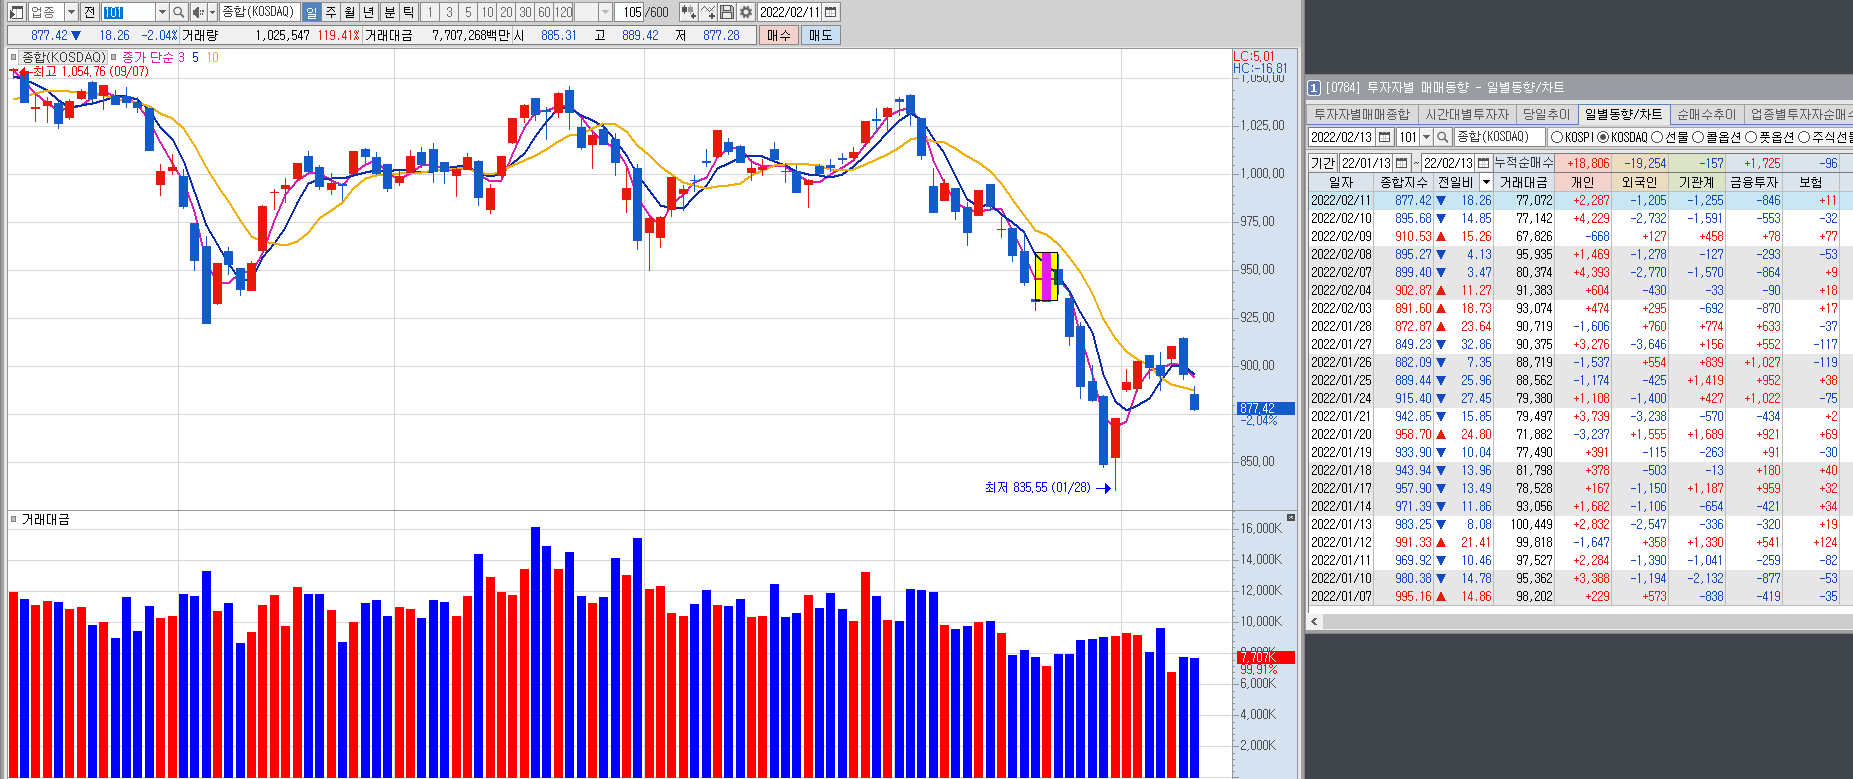
Task: Open the calendar icon beside 2022/02/13
Action: point(1385,137)
